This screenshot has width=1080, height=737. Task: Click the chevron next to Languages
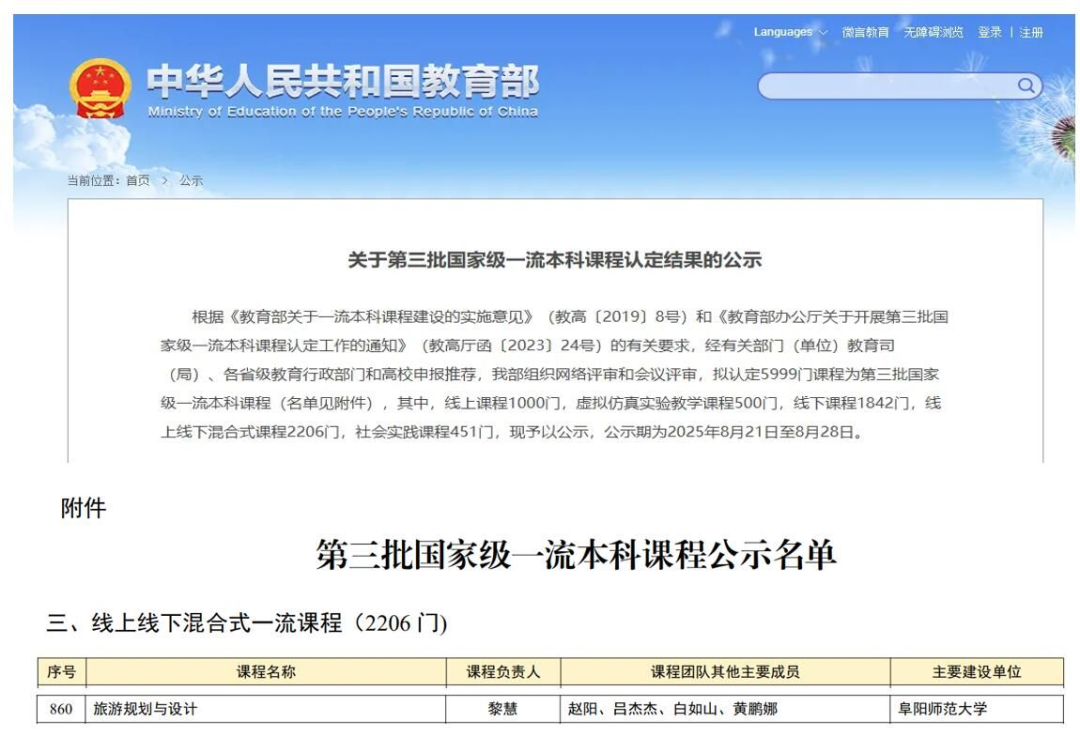click(x=823, y=33)
